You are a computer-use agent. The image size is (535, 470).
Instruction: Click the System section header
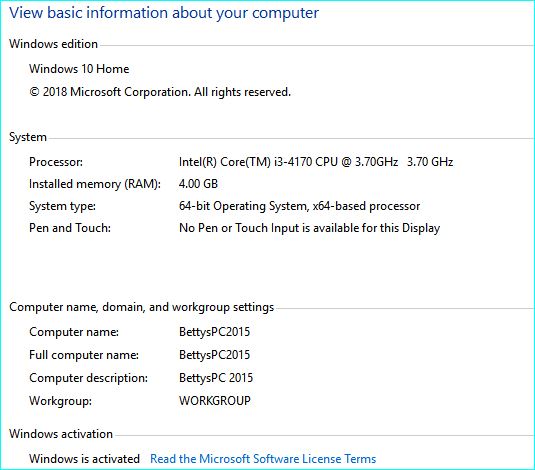(x=28, y=137)
